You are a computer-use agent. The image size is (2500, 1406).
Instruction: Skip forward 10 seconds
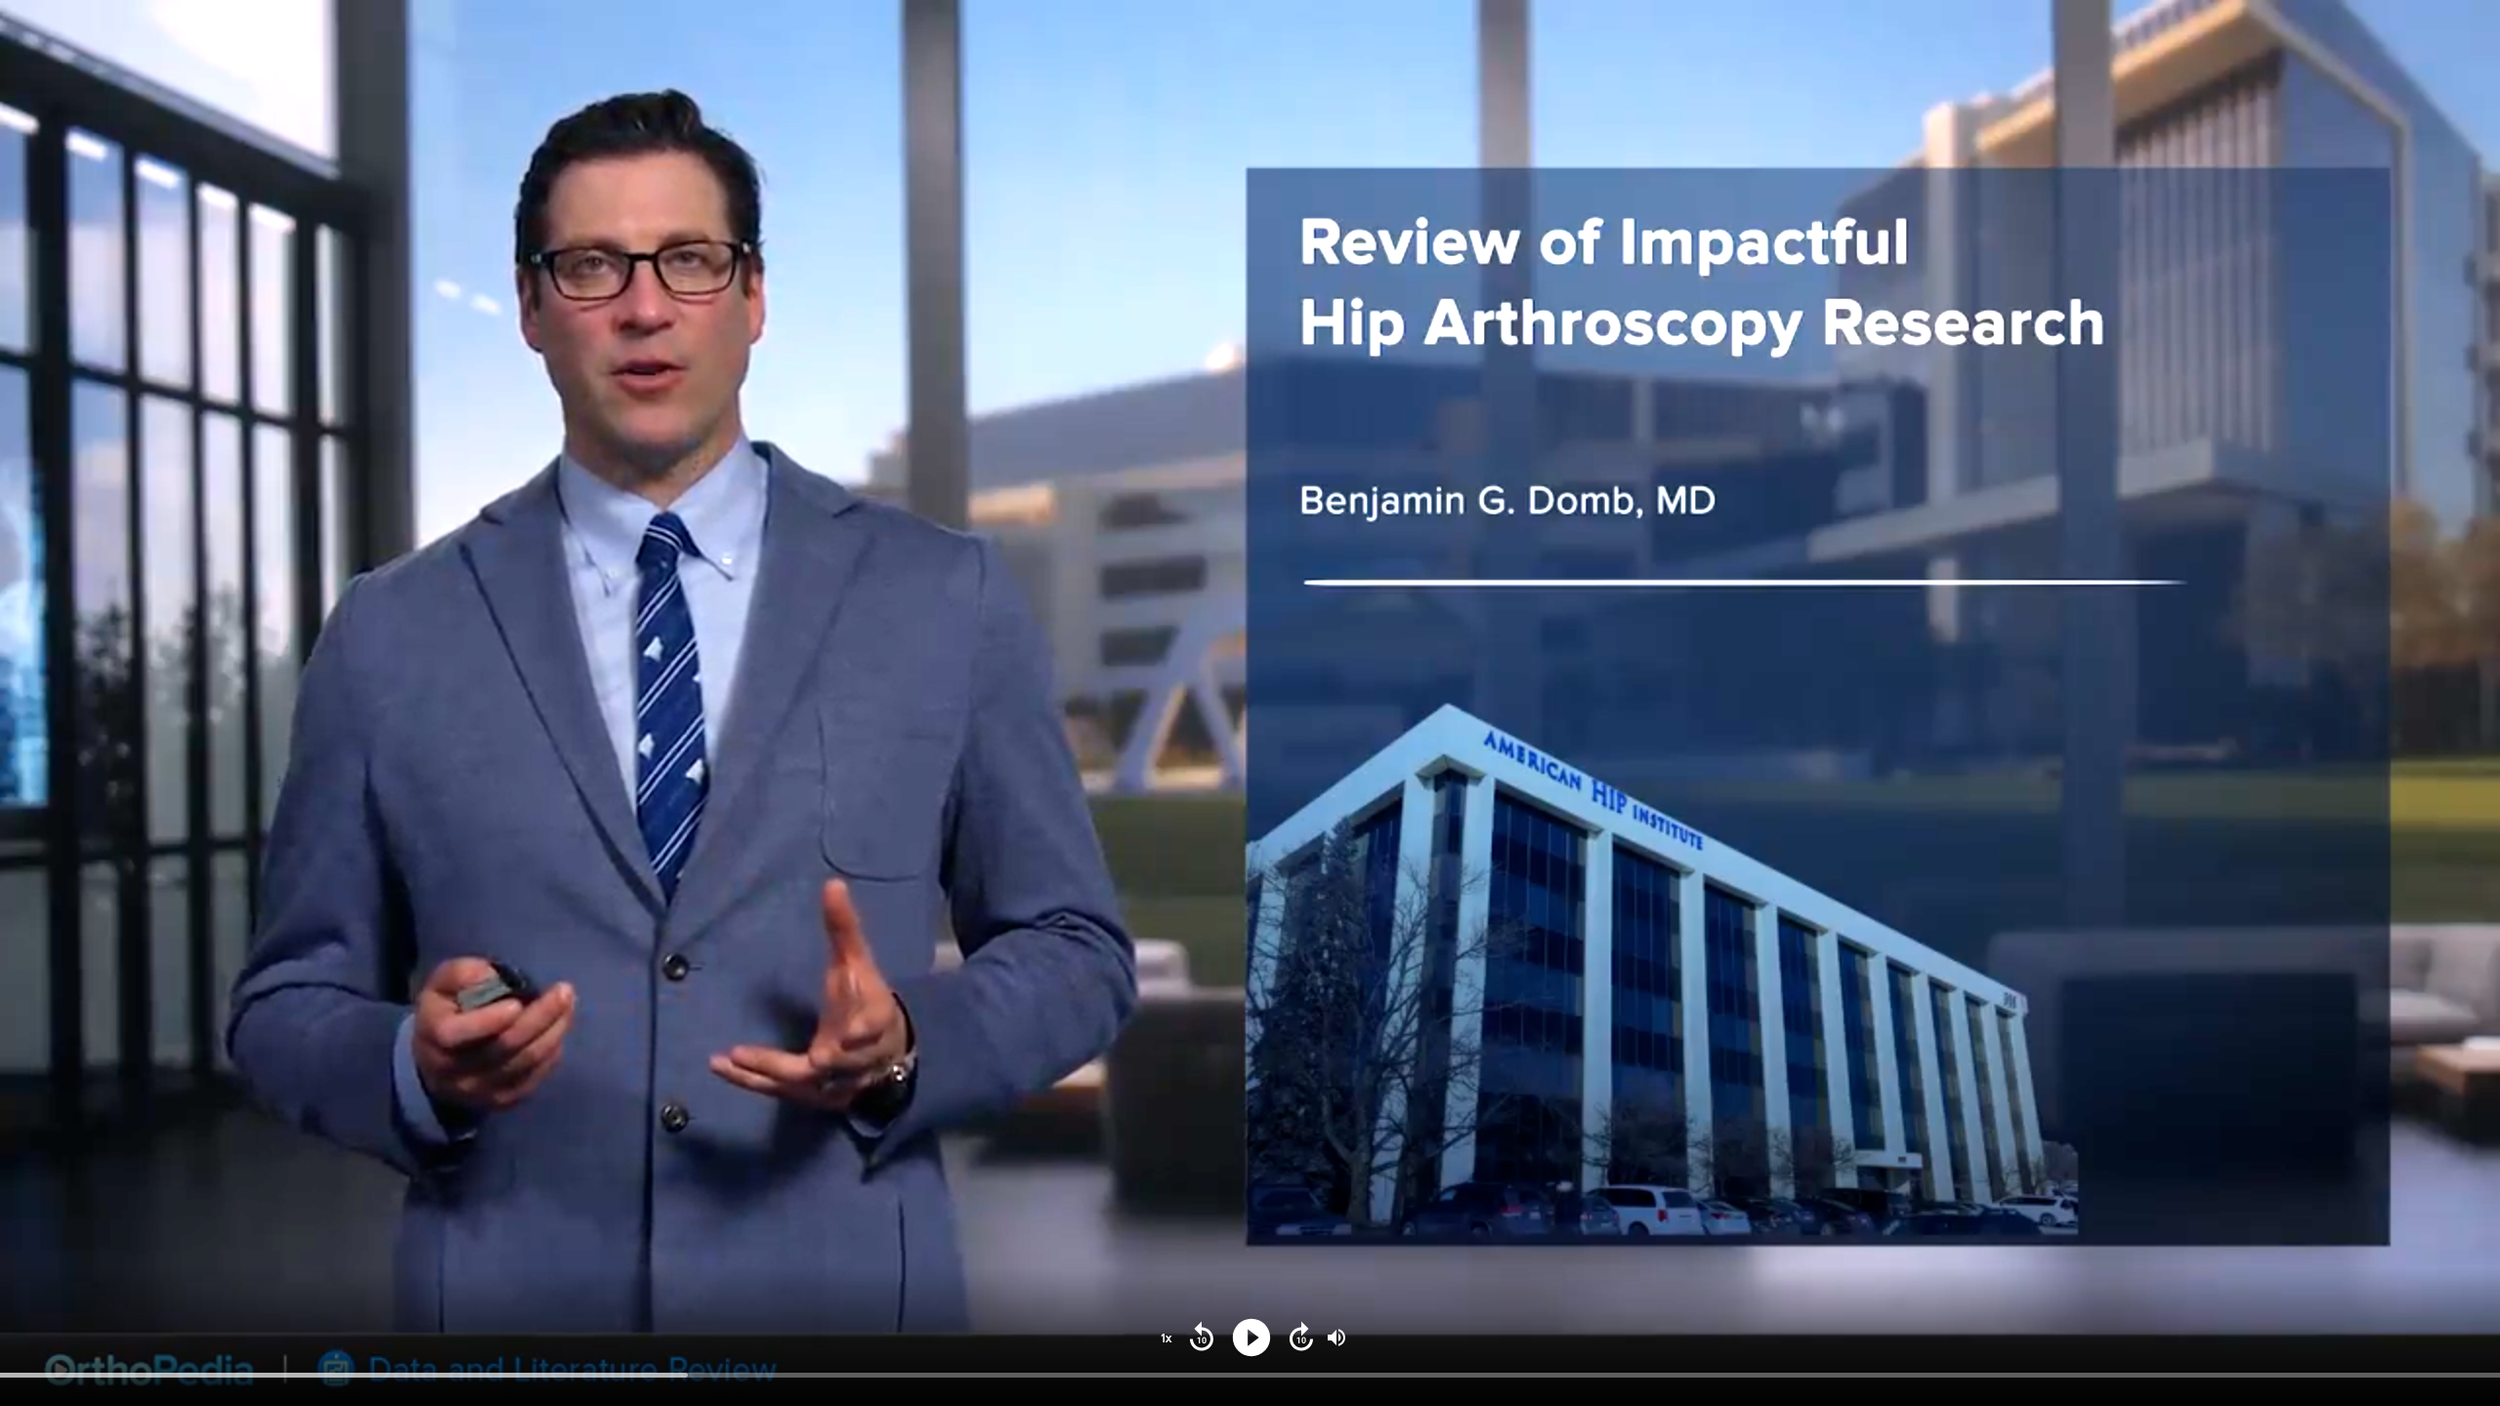pyautogui.click(x=1300, y=1337)
